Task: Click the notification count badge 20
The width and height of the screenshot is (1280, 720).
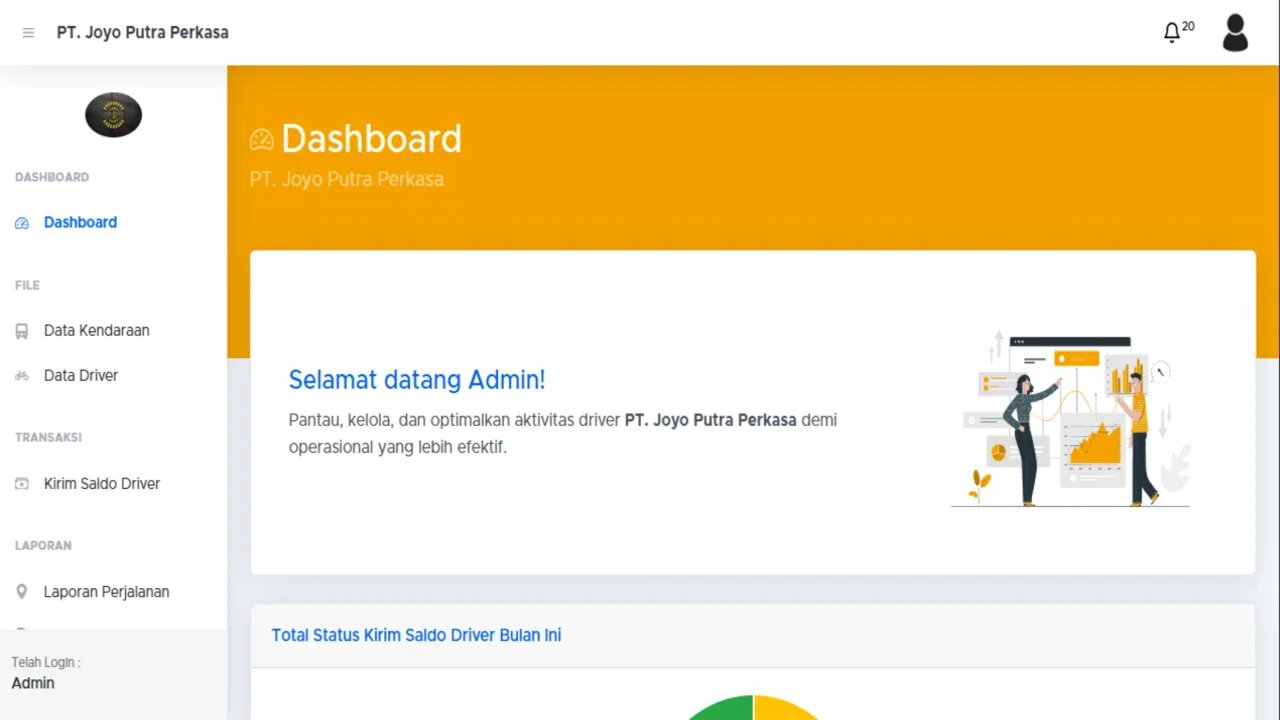Action: coord(1188,26)
